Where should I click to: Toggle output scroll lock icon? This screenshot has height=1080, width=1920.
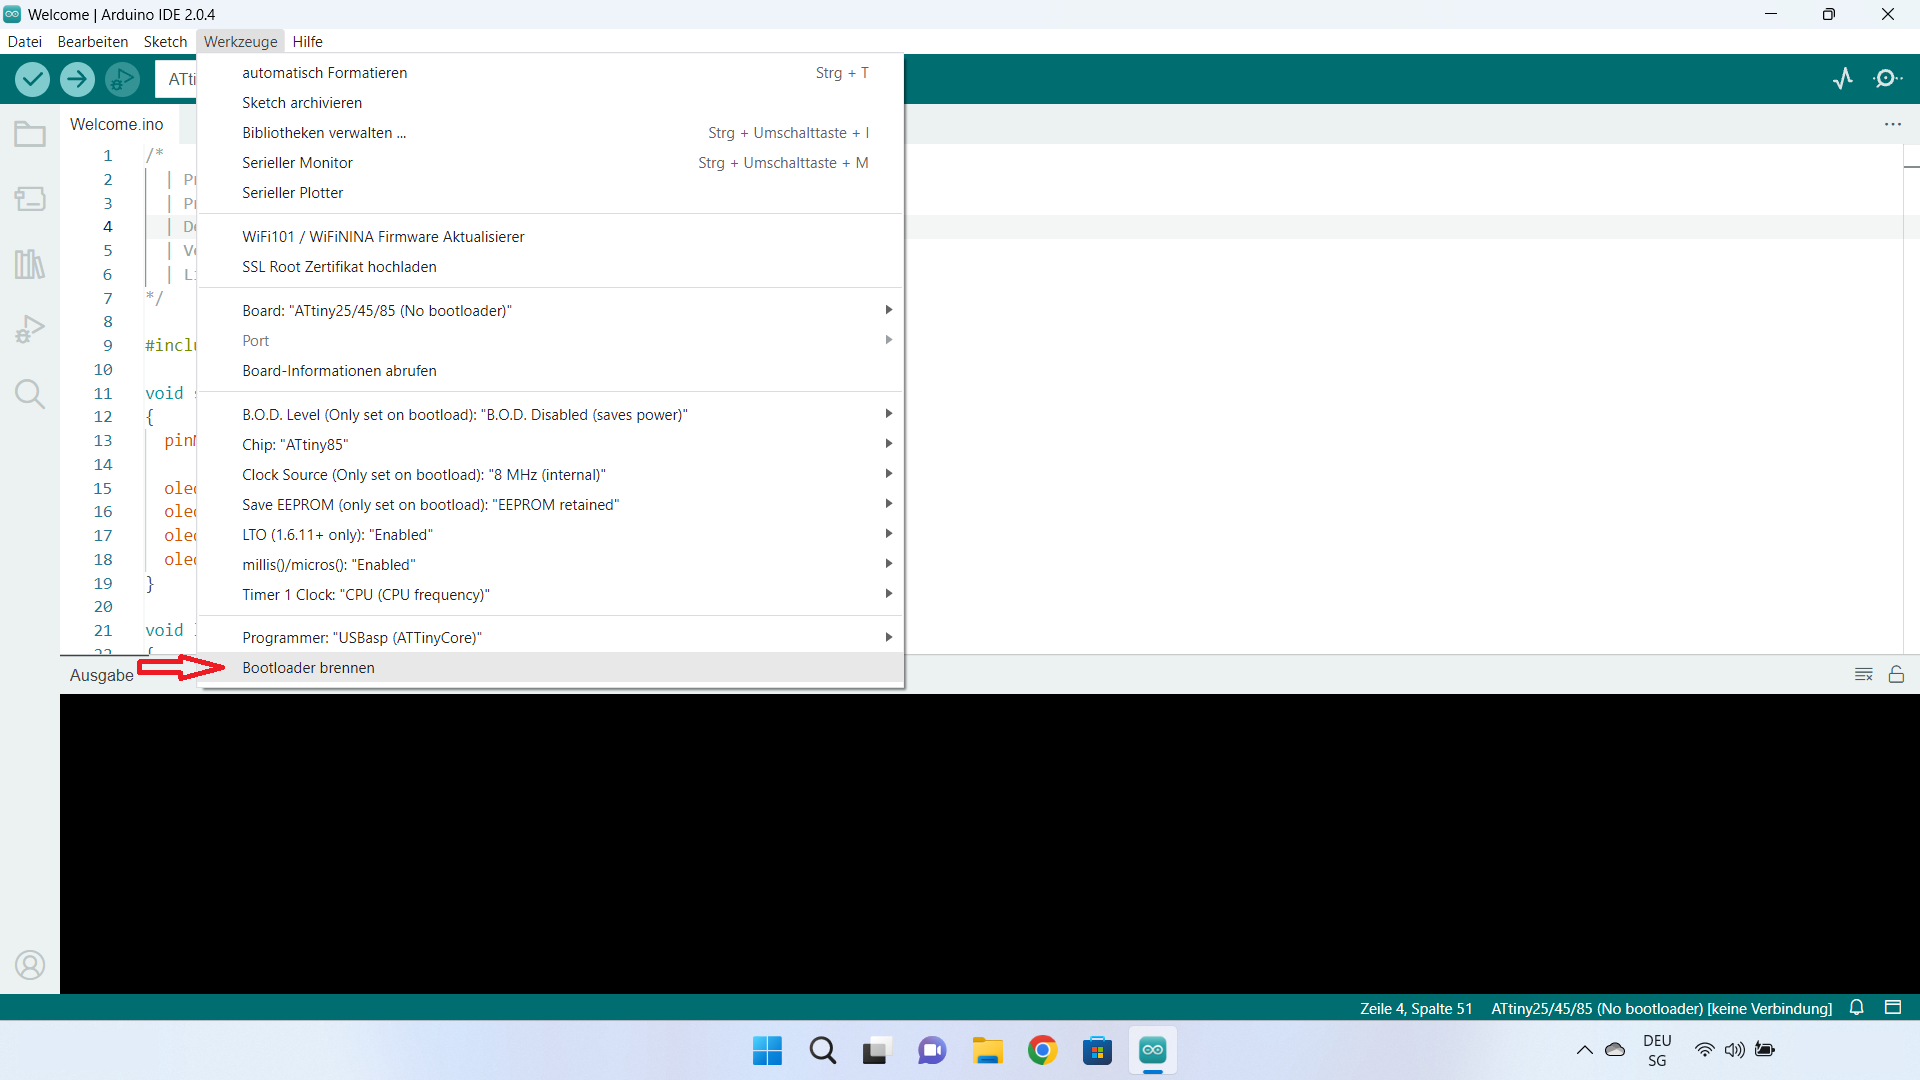[1896, 675]
